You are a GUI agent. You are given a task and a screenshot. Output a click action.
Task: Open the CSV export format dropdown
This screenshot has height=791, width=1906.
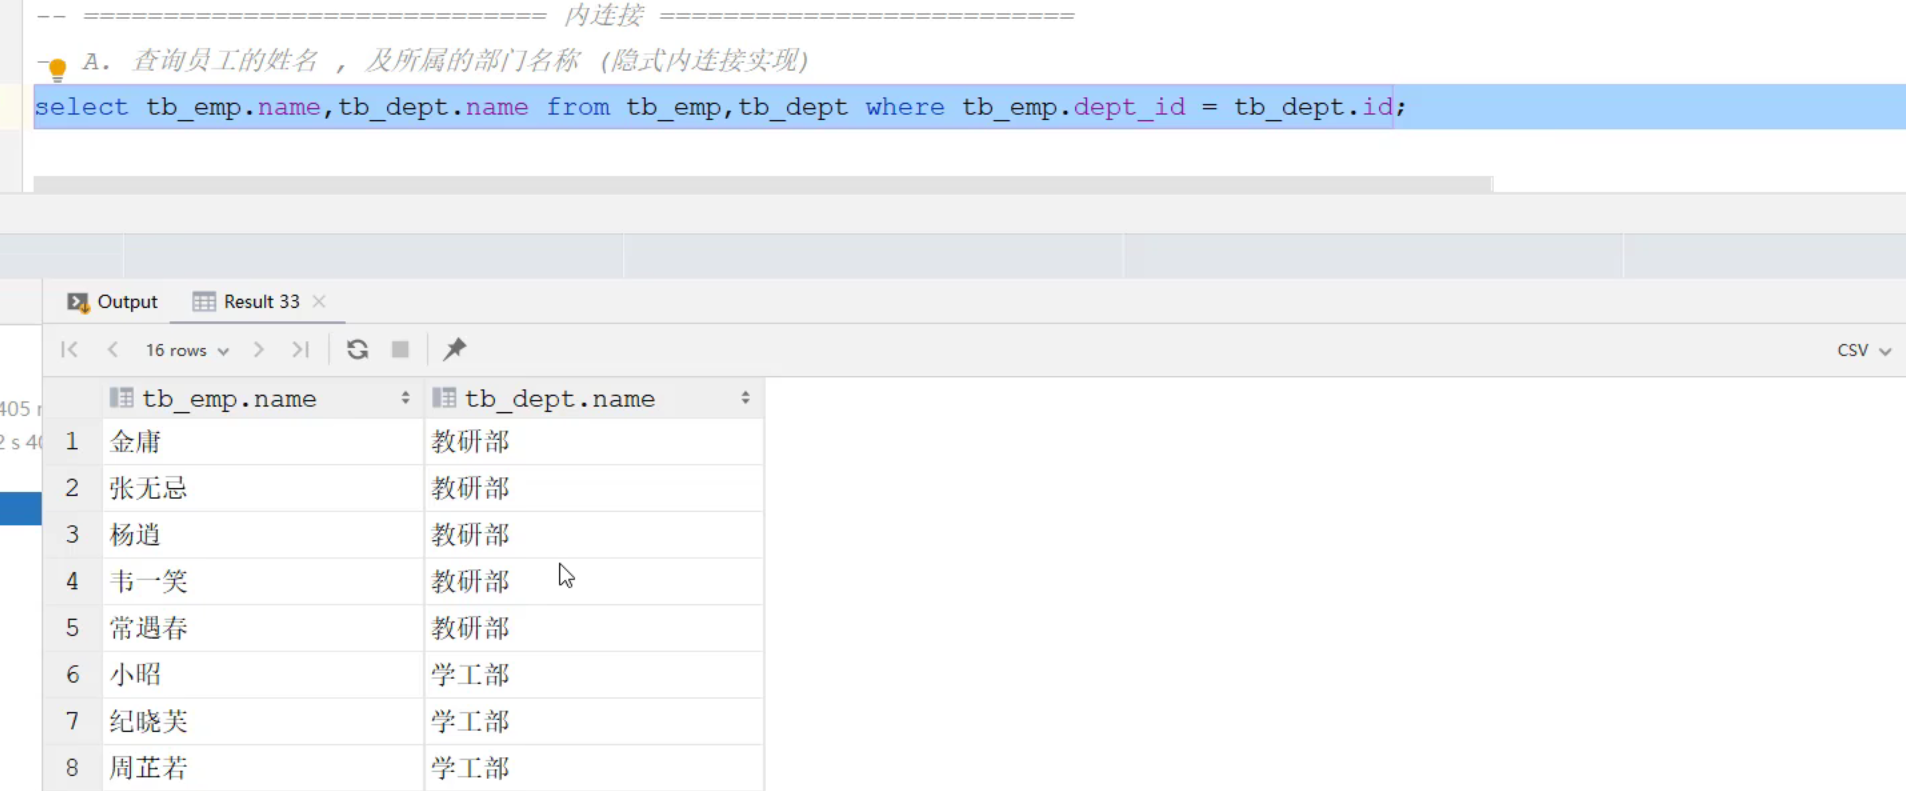pyautogui.click(x=1864, y=350)
